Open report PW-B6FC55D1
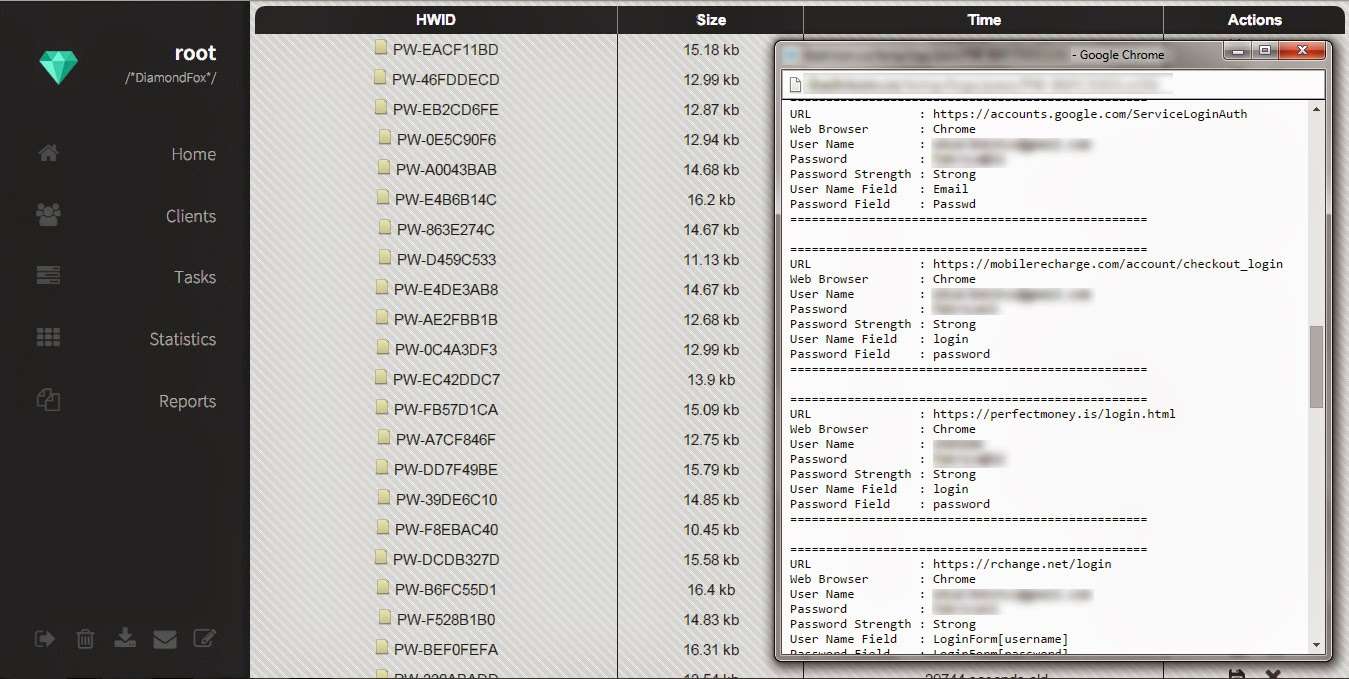1349x679 pixels. 446,590
